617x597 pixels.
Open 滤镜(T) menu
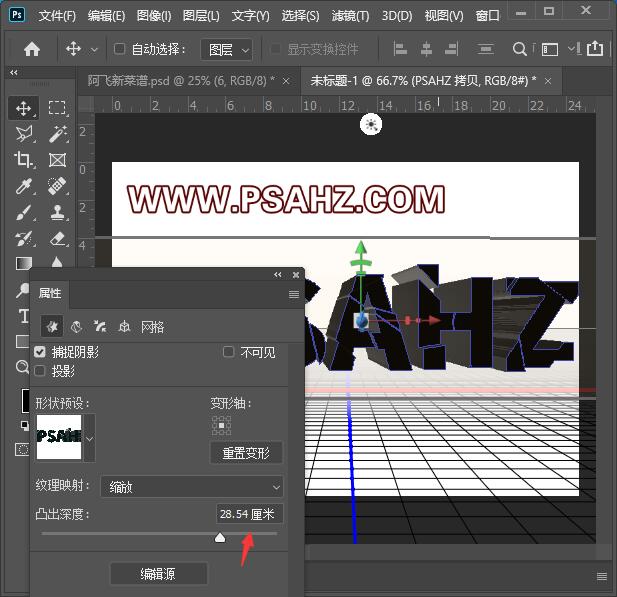350,16
